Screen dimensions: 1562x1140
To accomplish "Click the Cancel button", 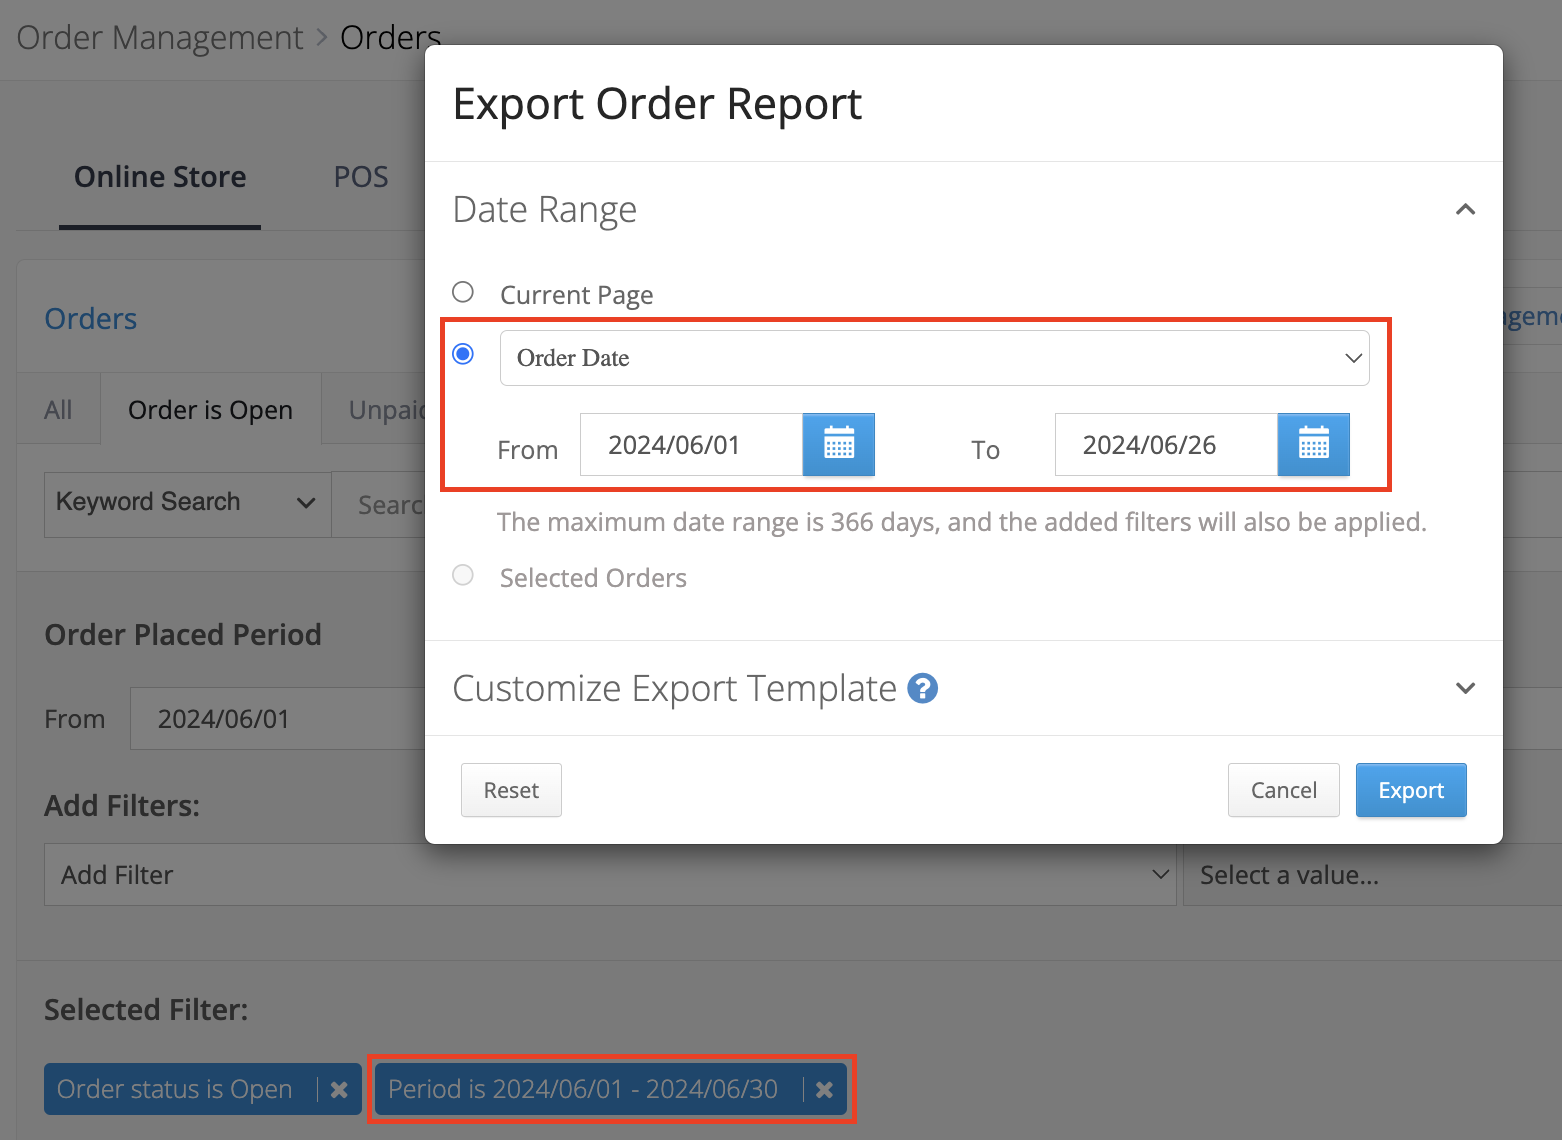I will pyautogui.click(x=1284, y=790).
